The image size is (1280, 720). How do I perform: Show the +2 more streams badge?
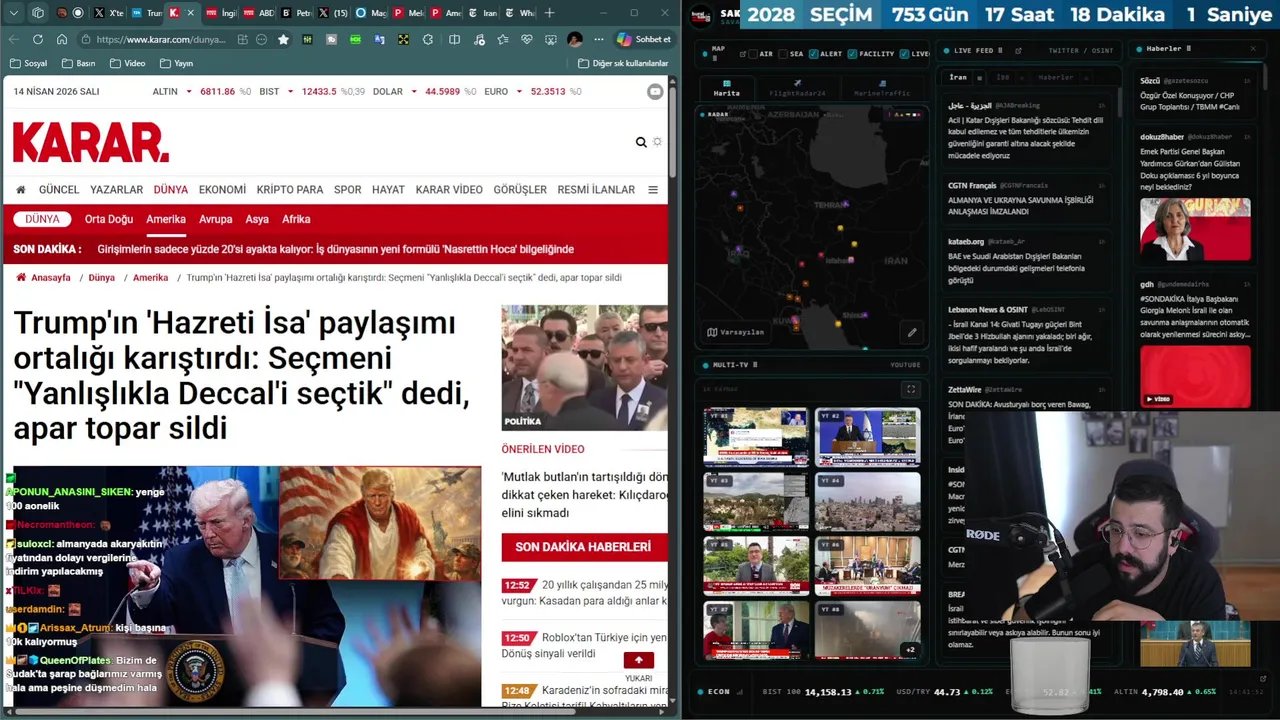(909, 650)
